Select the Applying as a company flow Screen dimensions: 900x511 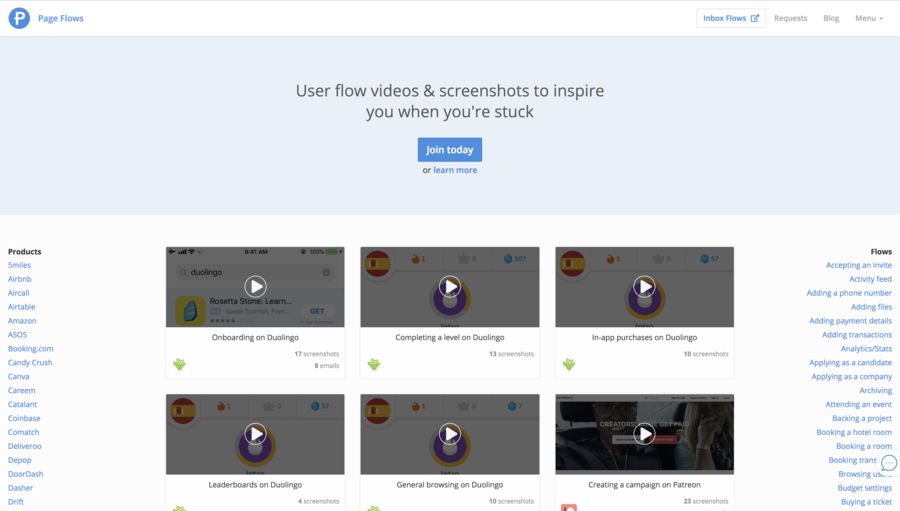(851, 377)
